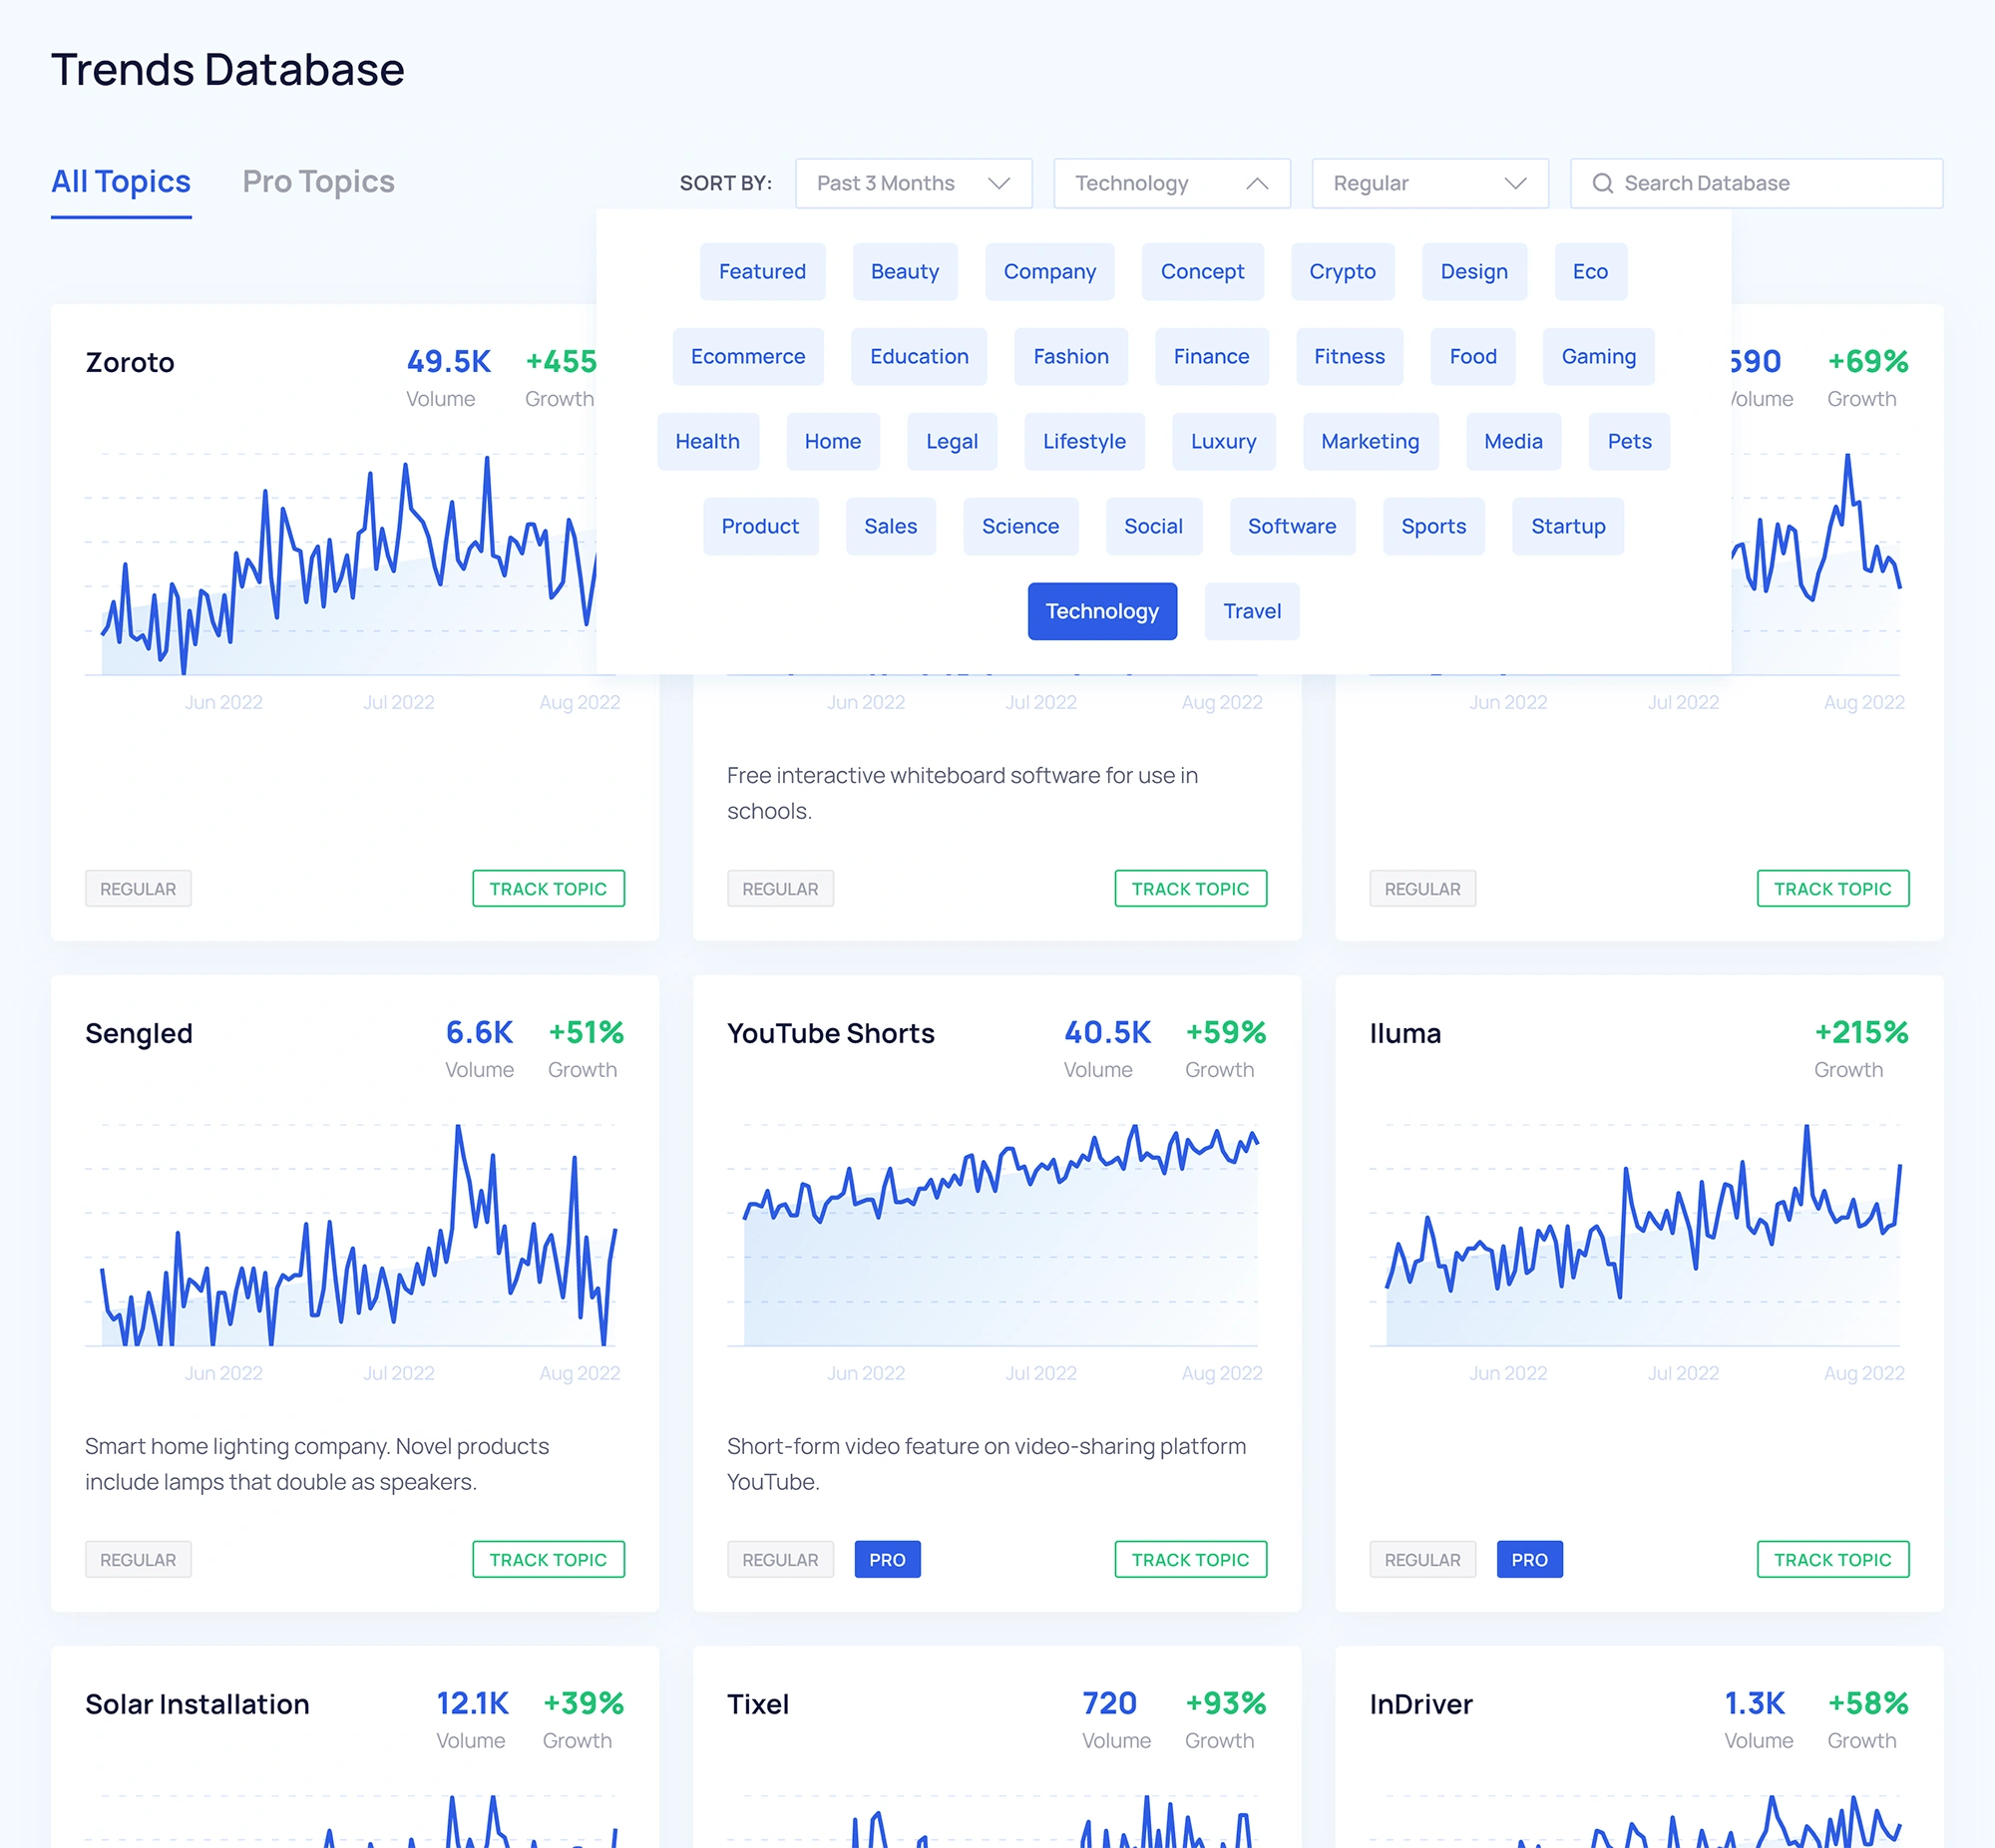Choose the Food category

pyautogui.click(x=1473, y=357)
